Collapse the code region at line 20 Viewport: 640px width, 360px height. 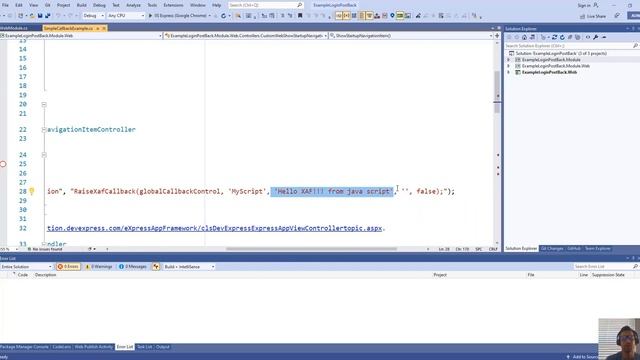point(44,104)
